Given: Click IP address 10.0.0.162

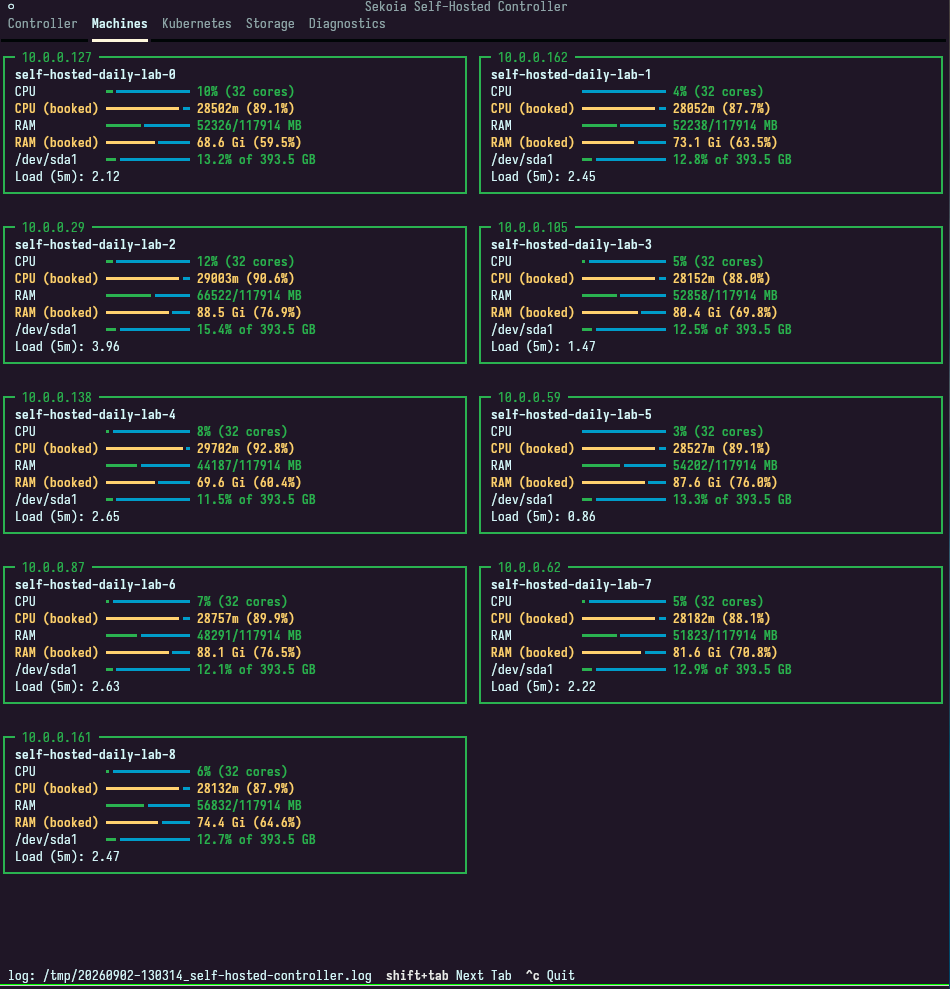Looking at the screenshot, I should [x=532, y=57].
